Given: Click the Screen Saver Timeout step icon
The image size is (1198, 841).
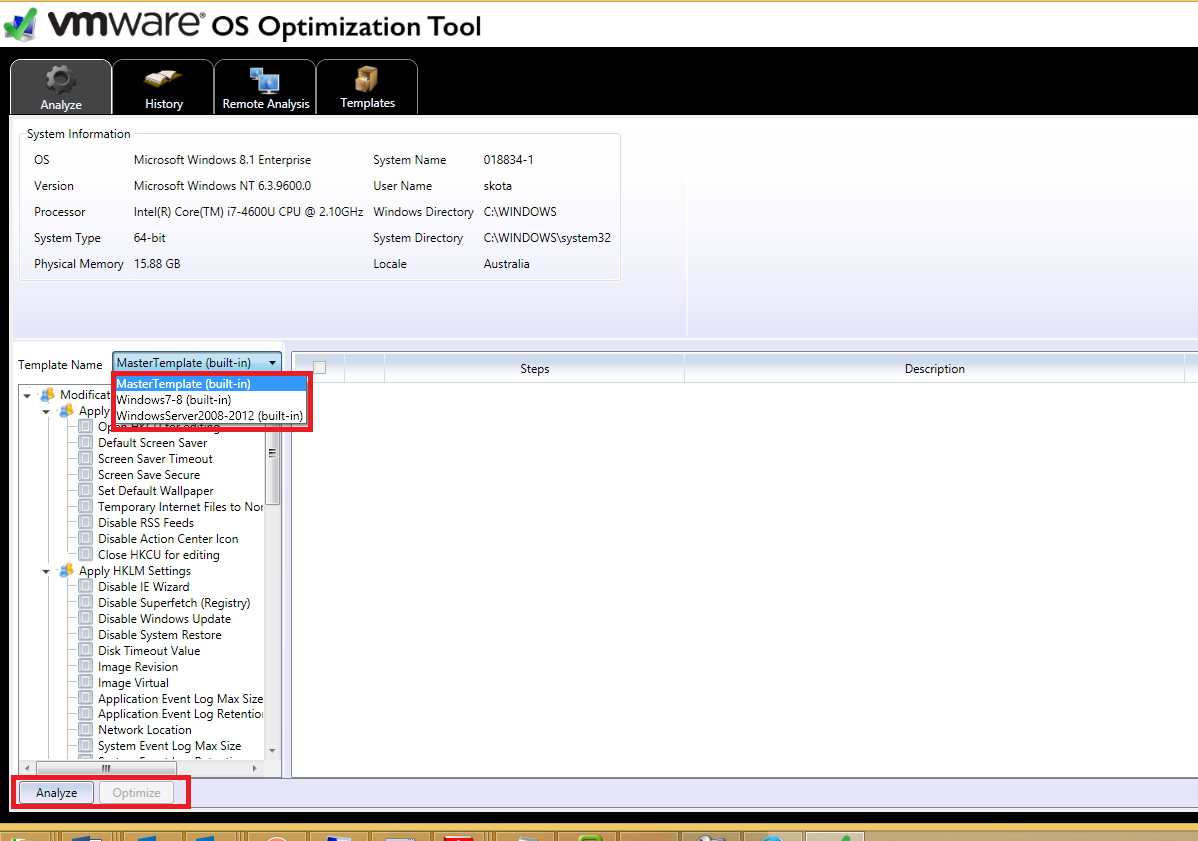Looking at the screenshot, I should (86, 458).
